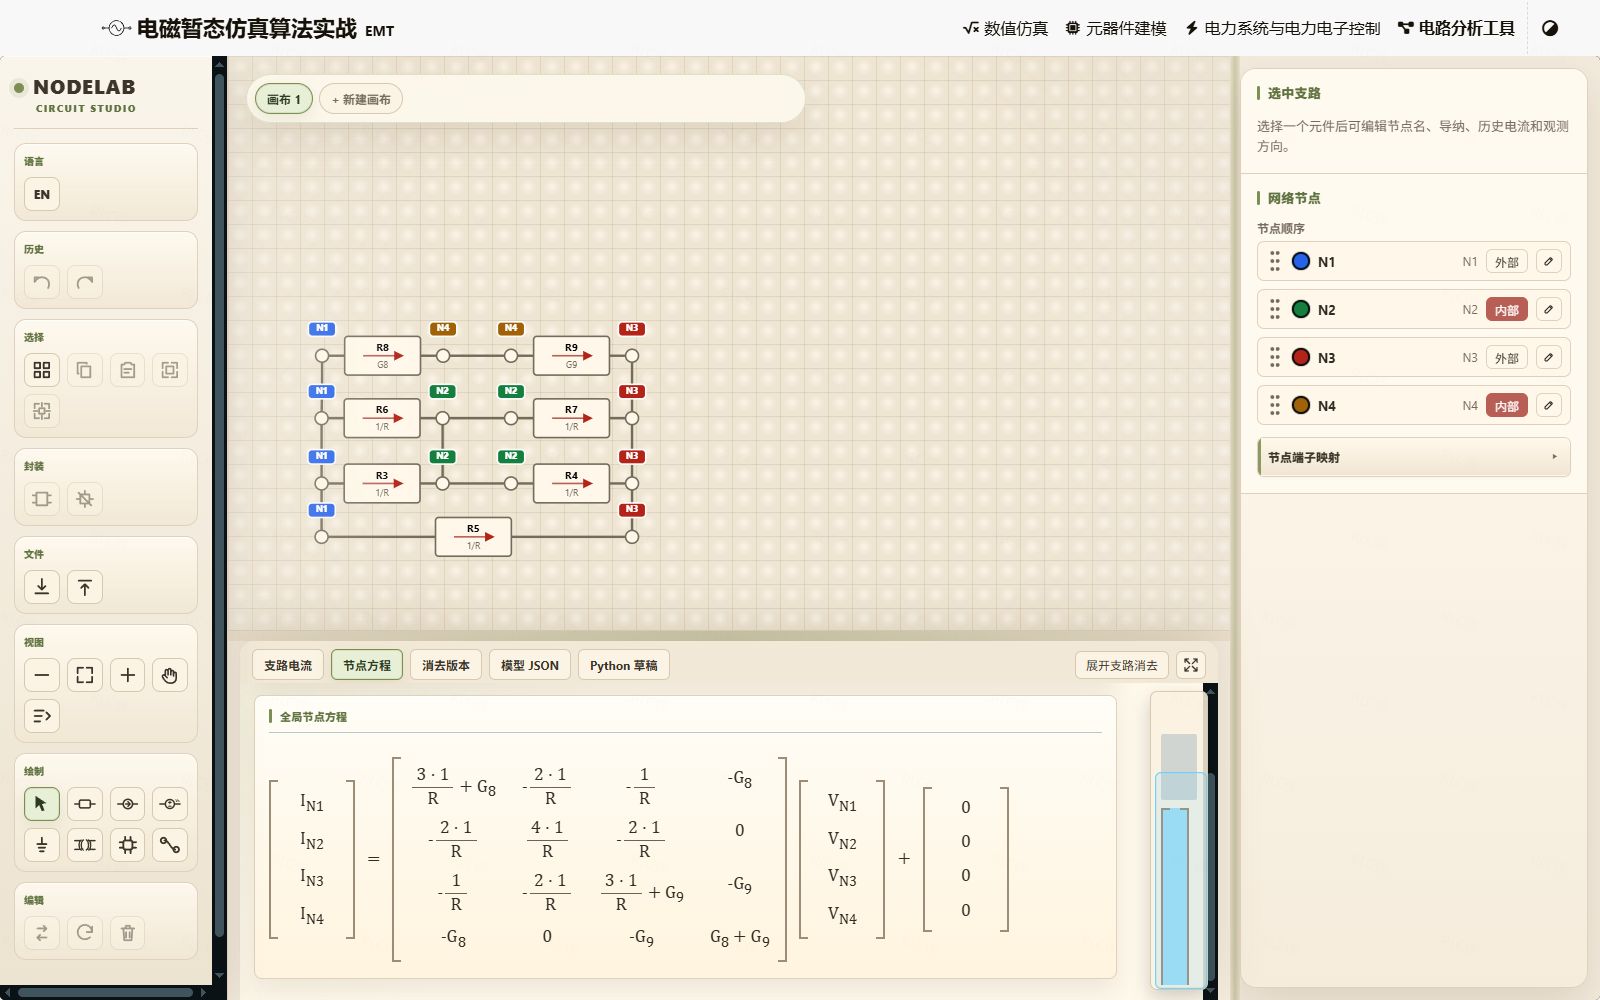Click the zoom in plus icon
Image resolution: width=1600 pixels, height=1000 pixels.
tap(128, 675)
